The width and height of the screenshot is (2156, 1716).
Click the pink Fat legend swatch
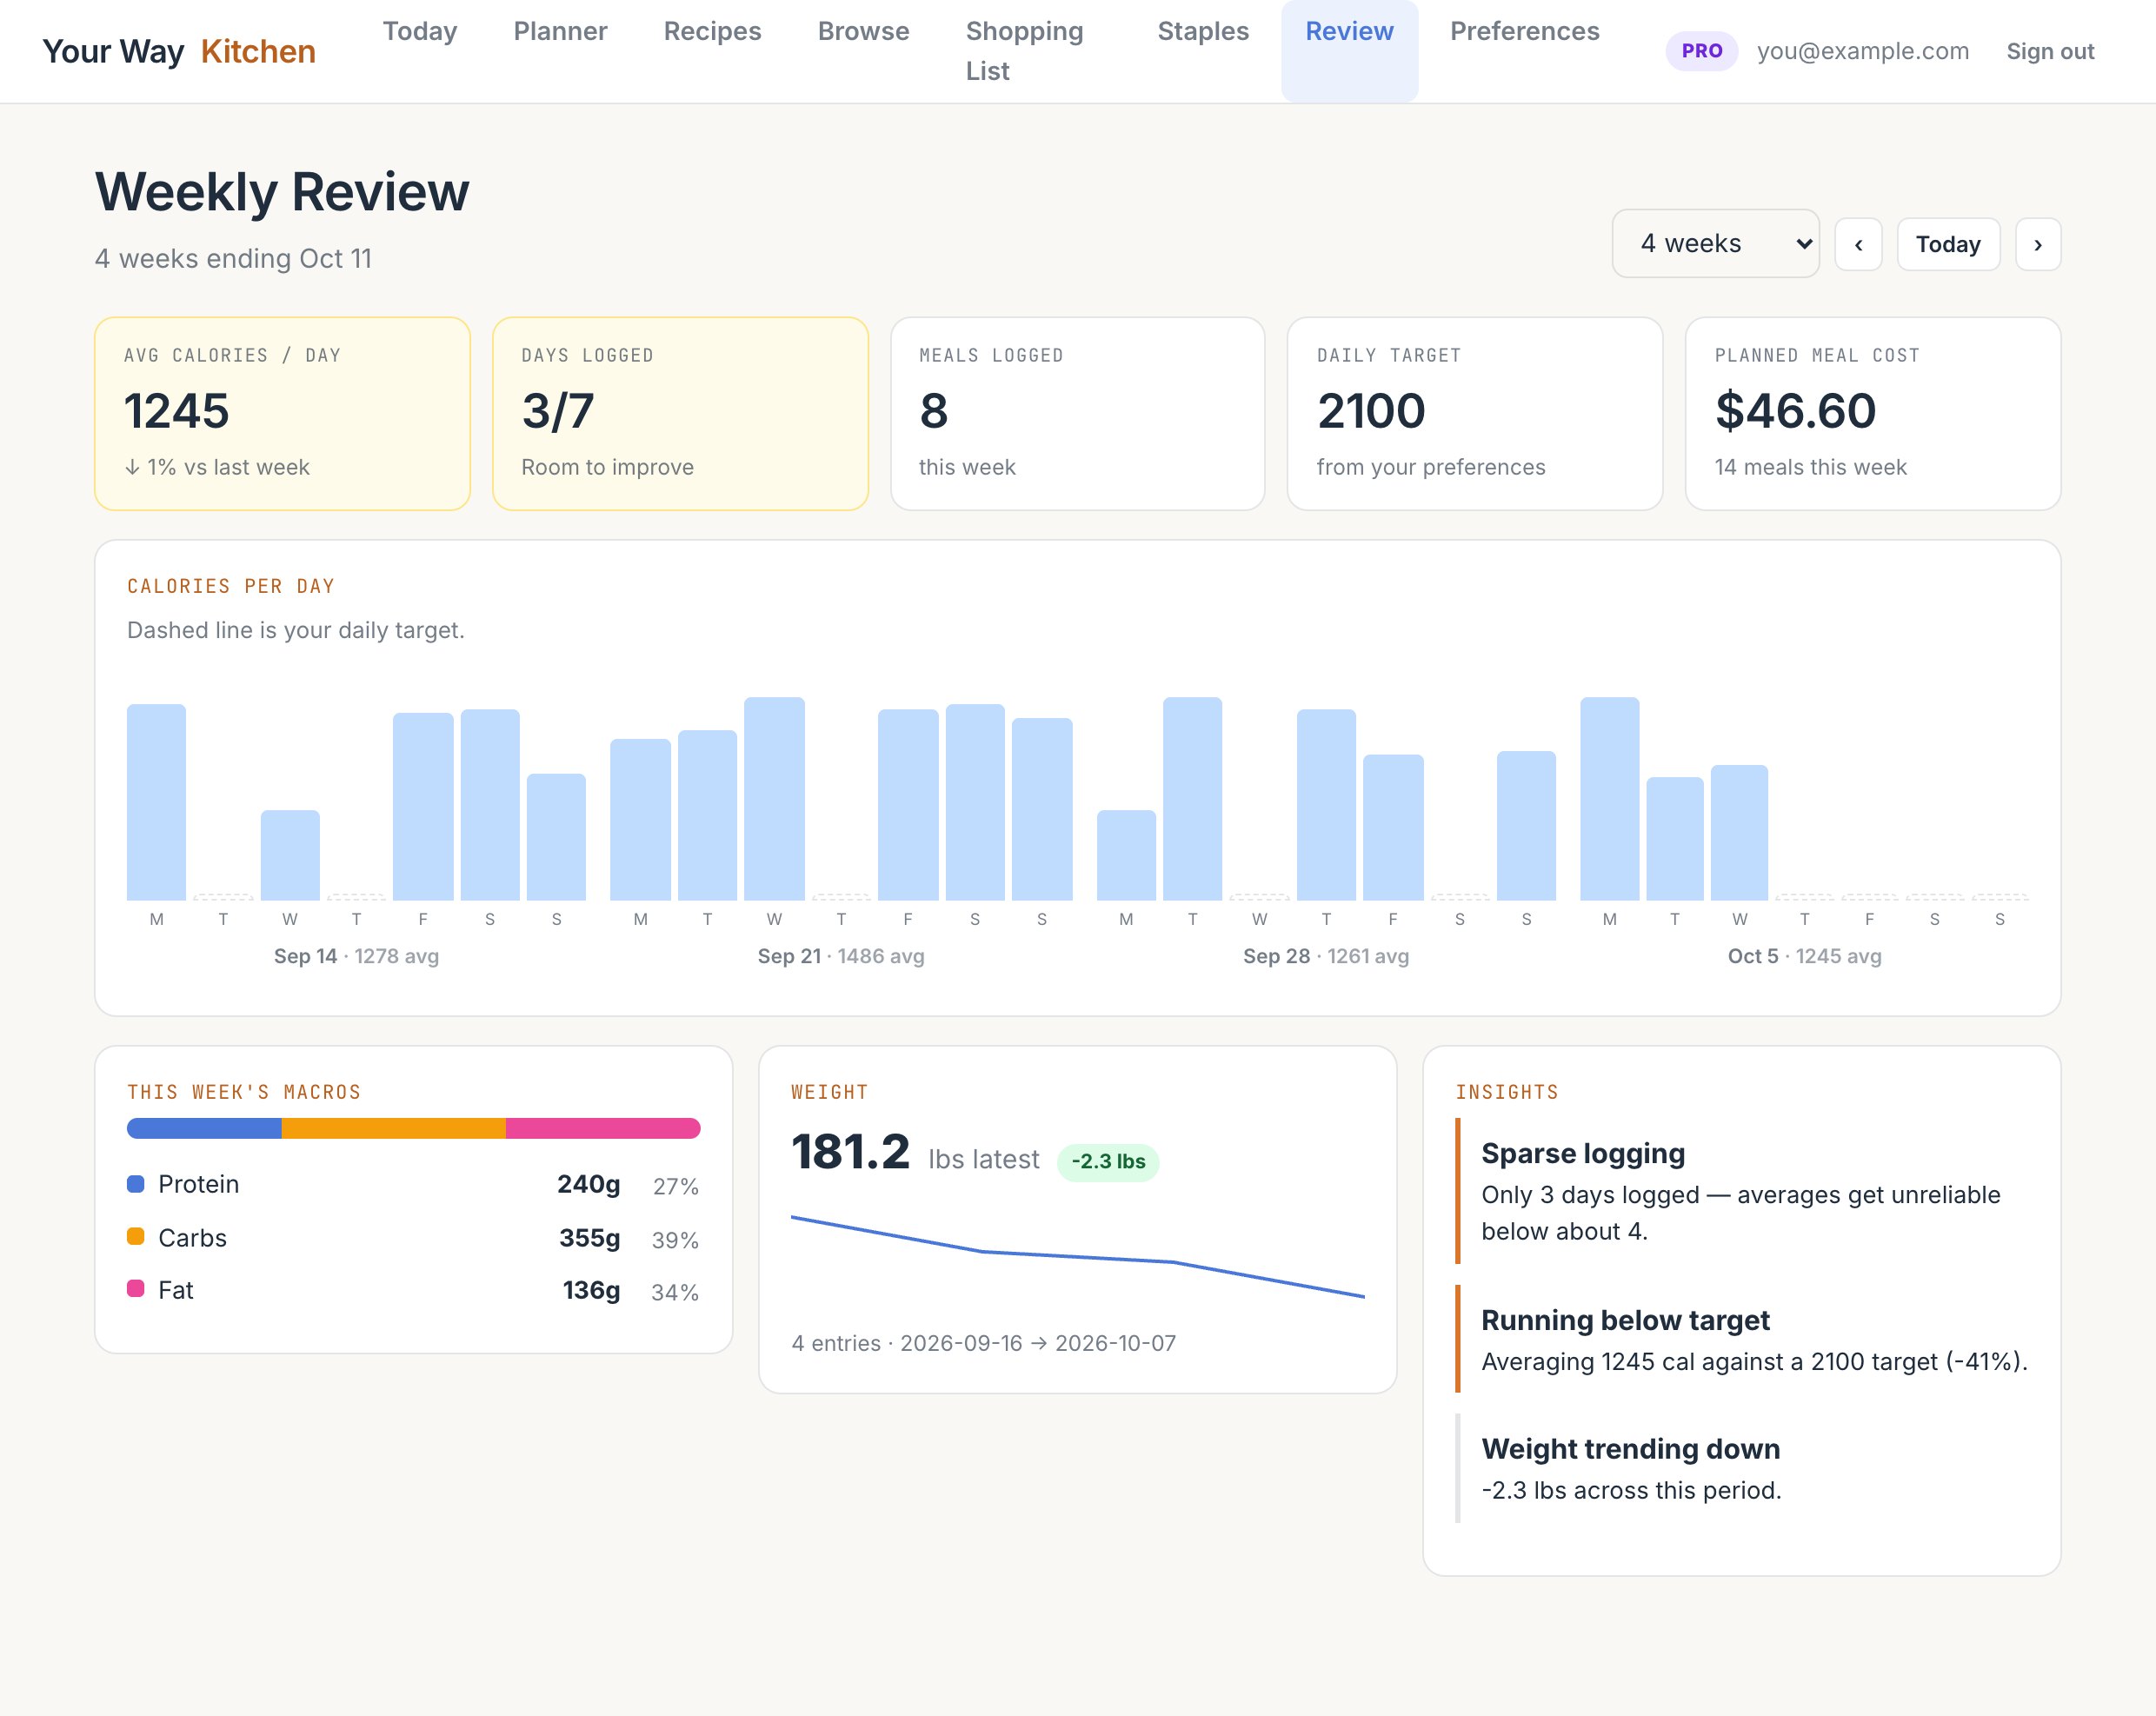136,1288
